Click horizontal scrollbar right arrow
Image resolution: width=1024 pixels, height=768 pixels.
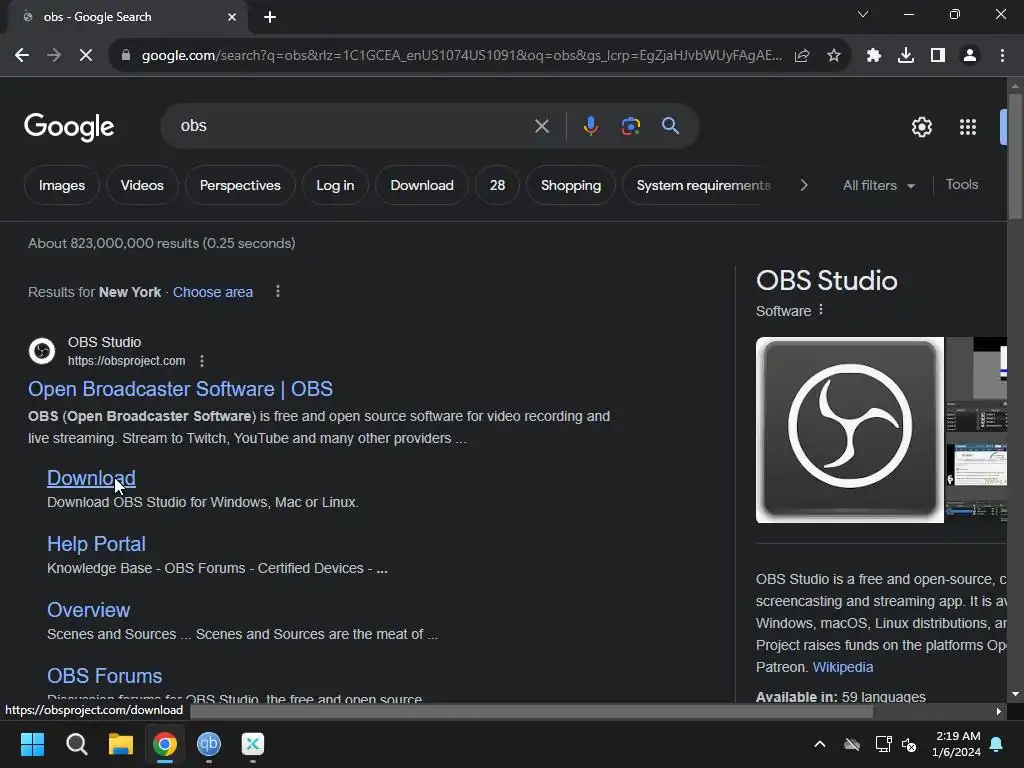[x=999, y=711]
